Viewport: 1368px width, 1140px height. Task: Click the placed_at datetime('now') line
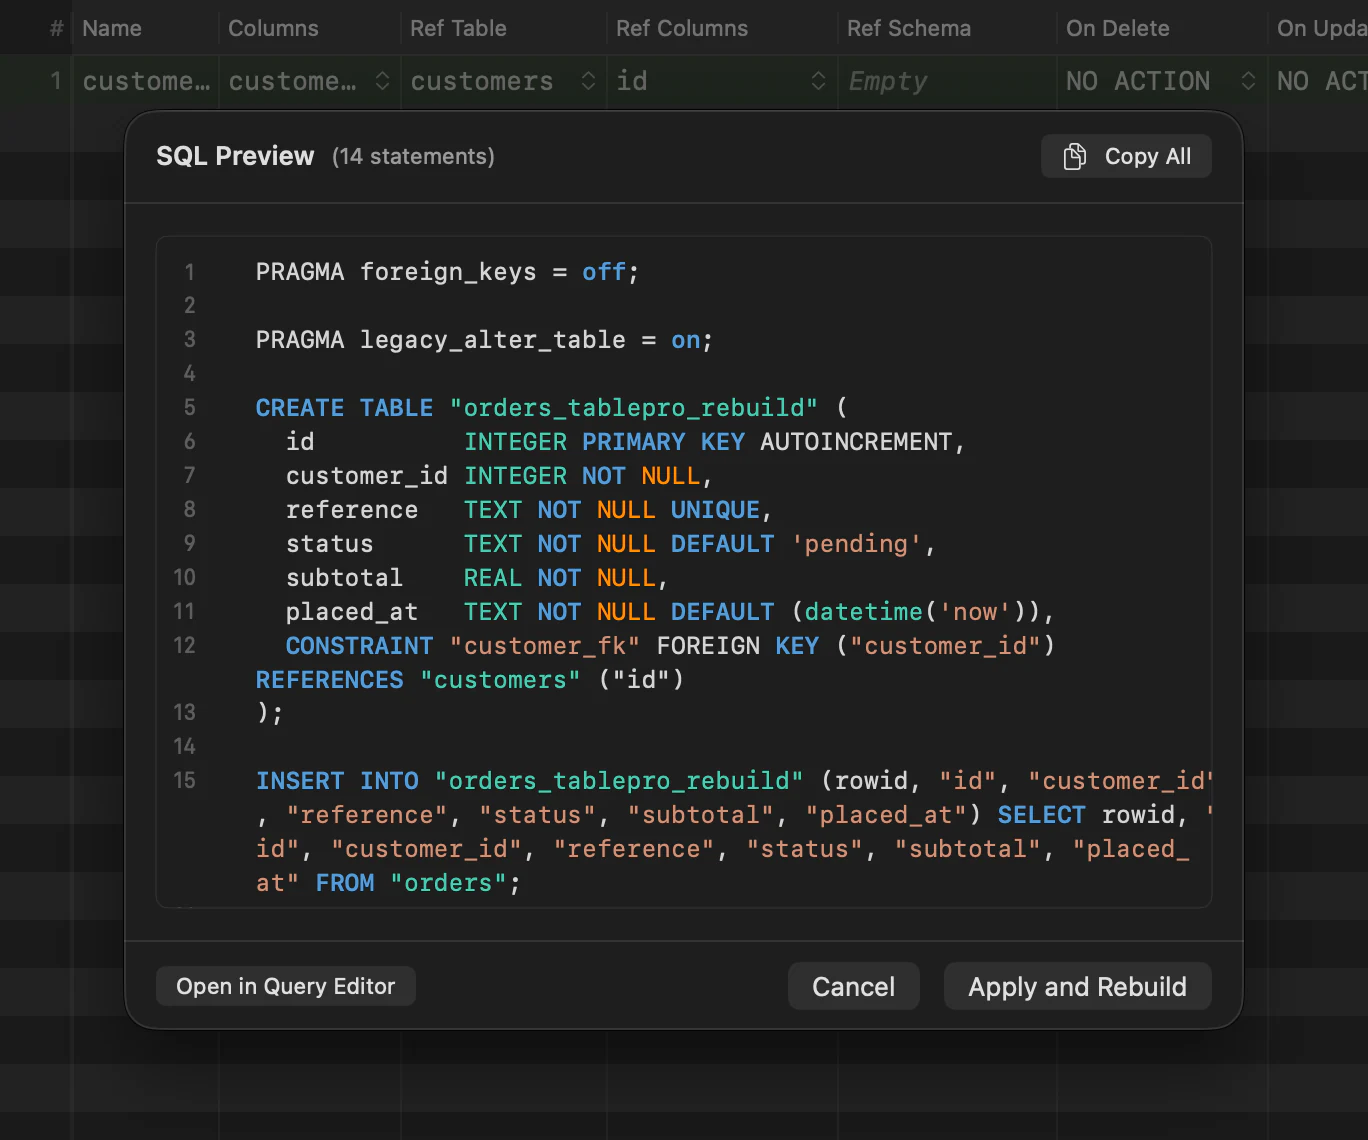click(x=670, y=612)
